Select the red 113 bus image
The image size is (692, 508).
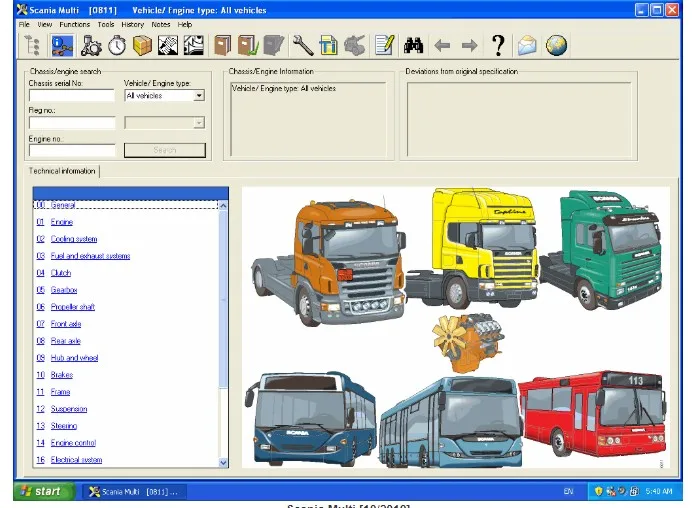[593, 414]
